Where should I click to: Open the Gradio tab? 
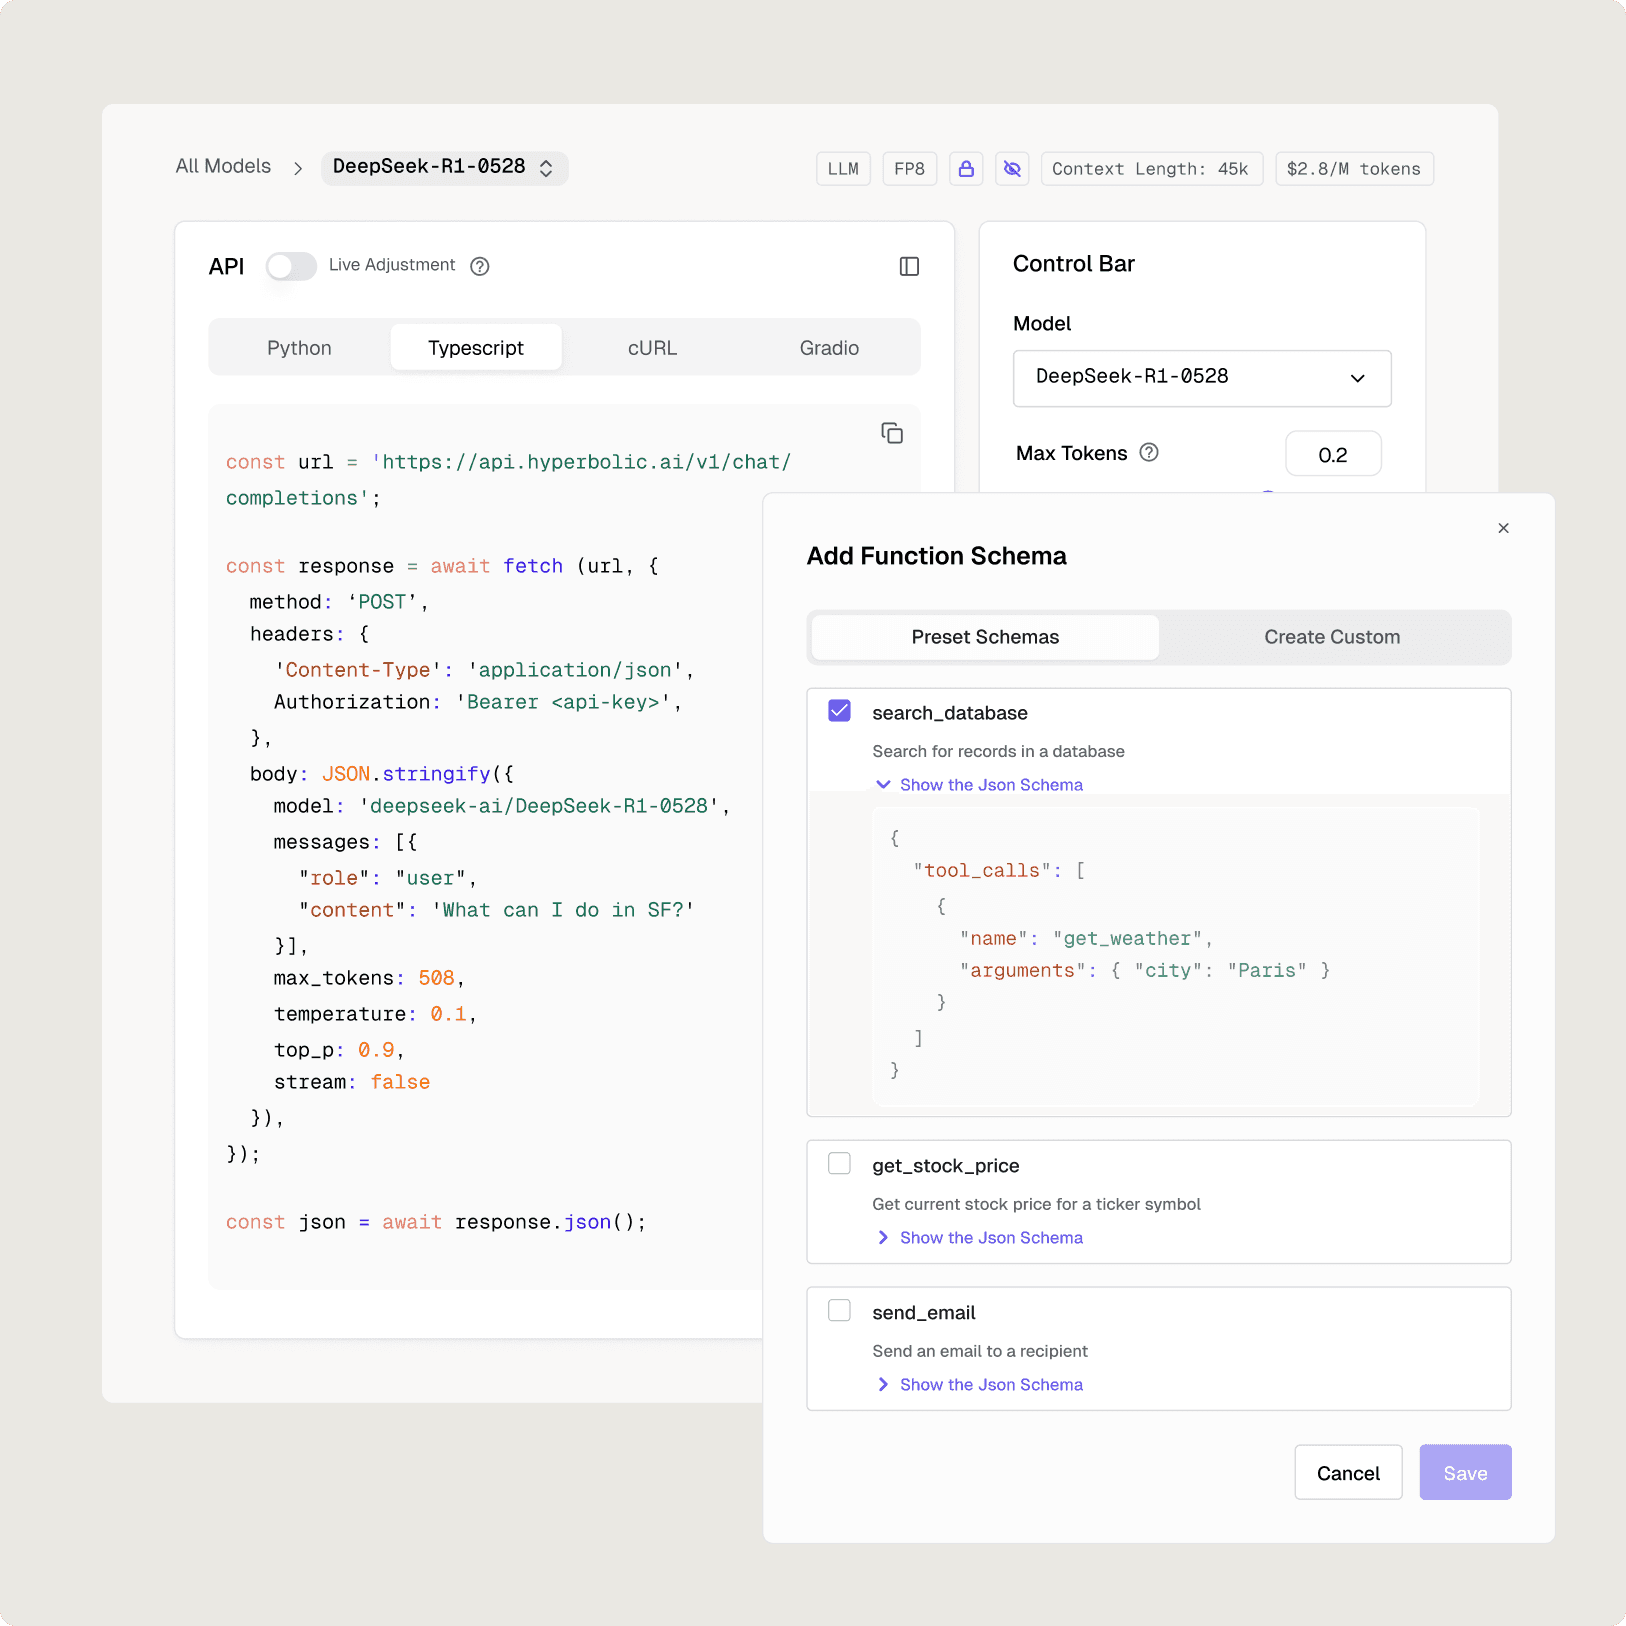829,348
